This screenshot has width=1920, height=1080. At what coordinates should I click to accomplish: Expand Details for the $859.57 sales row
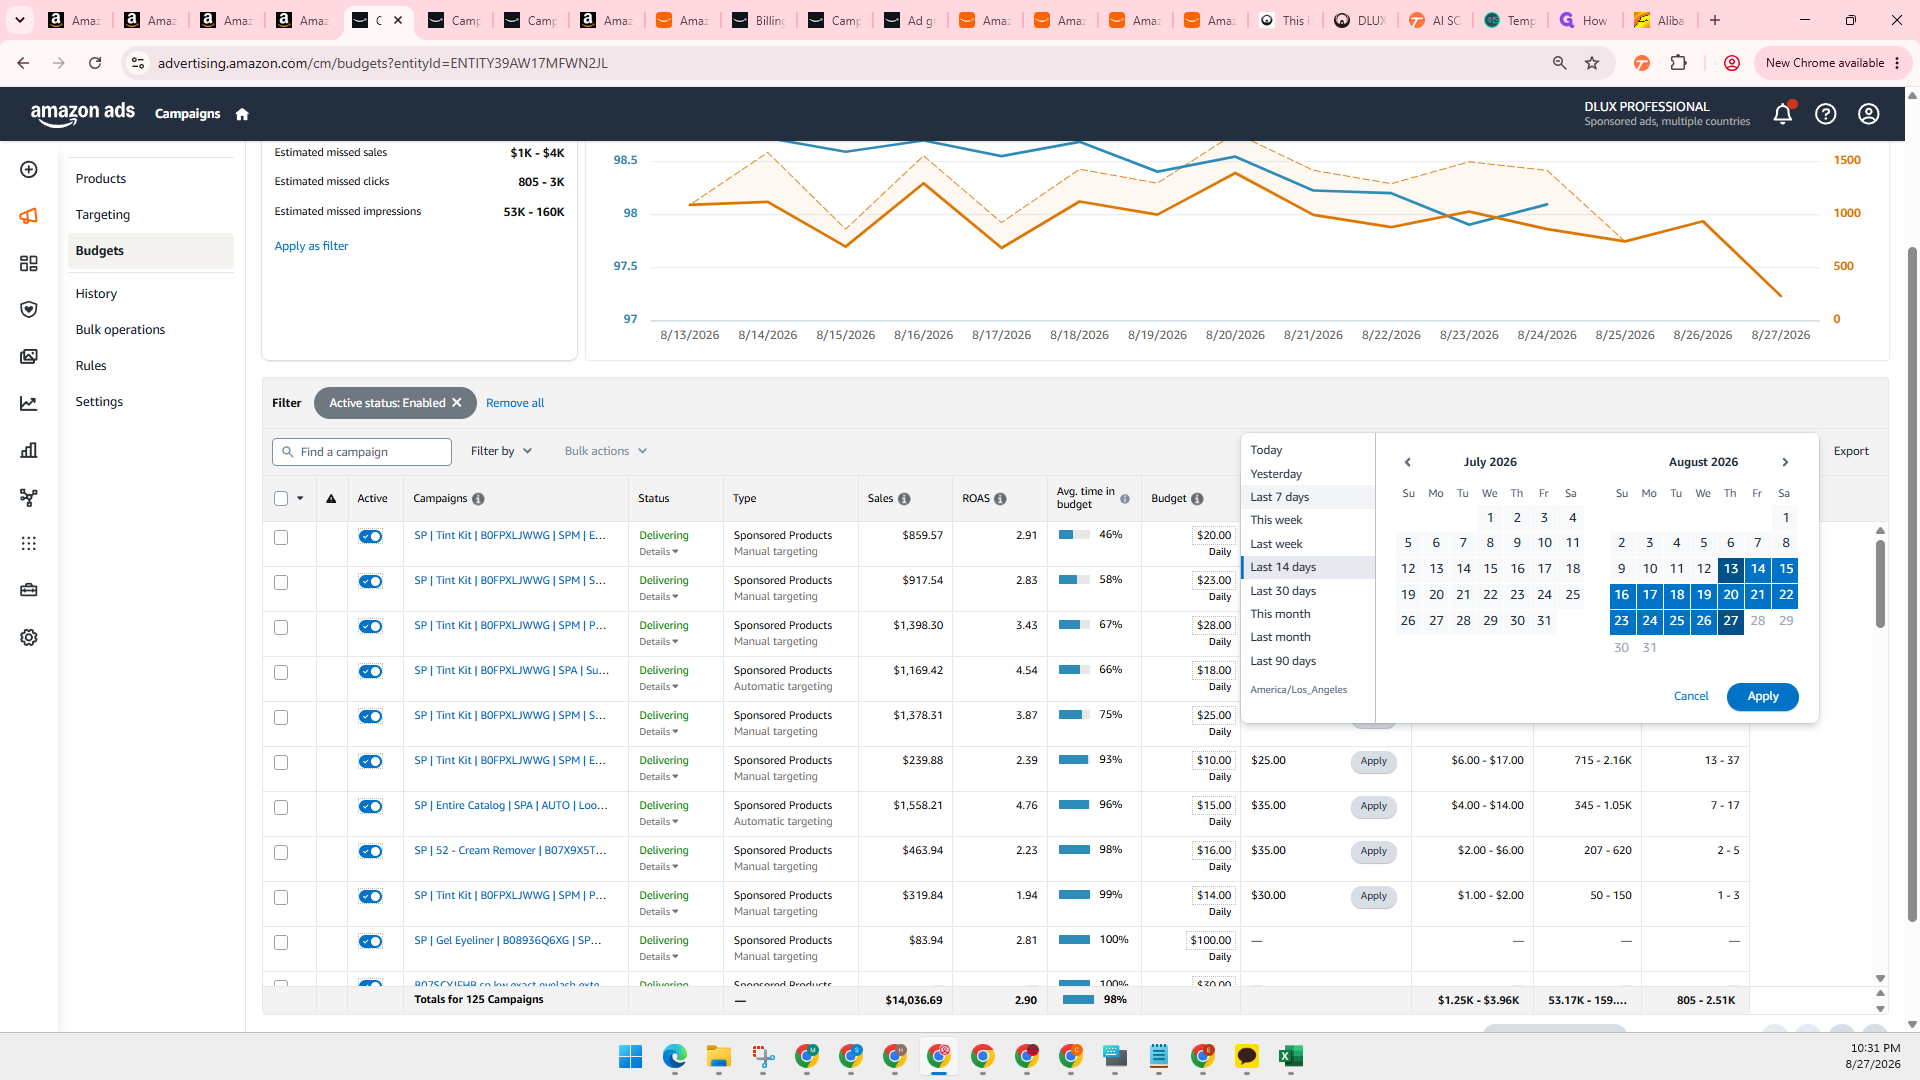point(659,552)
